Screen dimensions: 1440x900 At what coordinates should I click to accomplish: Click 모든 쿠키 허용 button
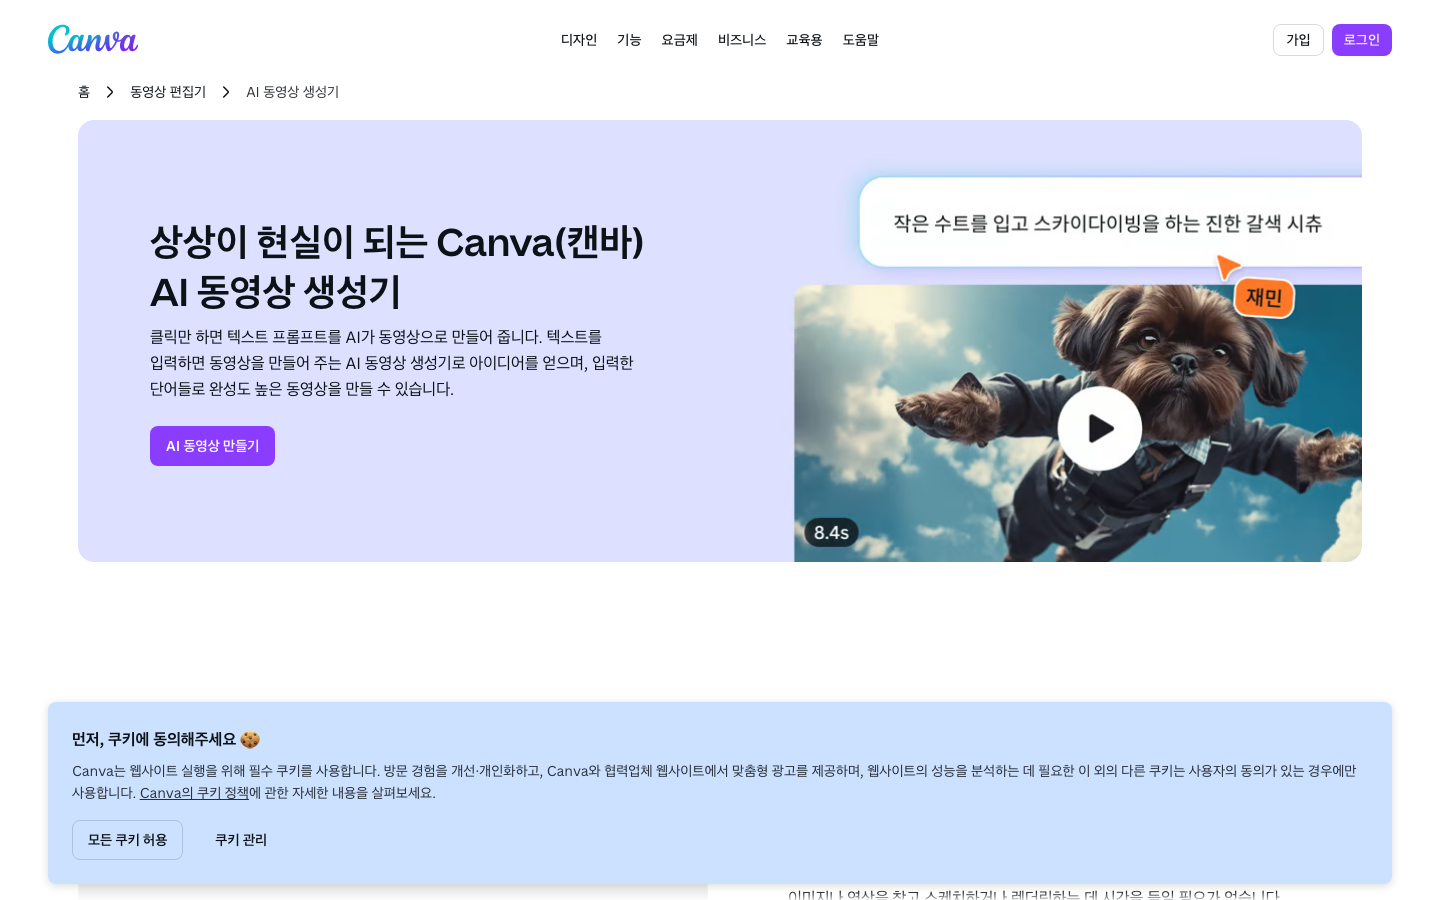[127, 840]
